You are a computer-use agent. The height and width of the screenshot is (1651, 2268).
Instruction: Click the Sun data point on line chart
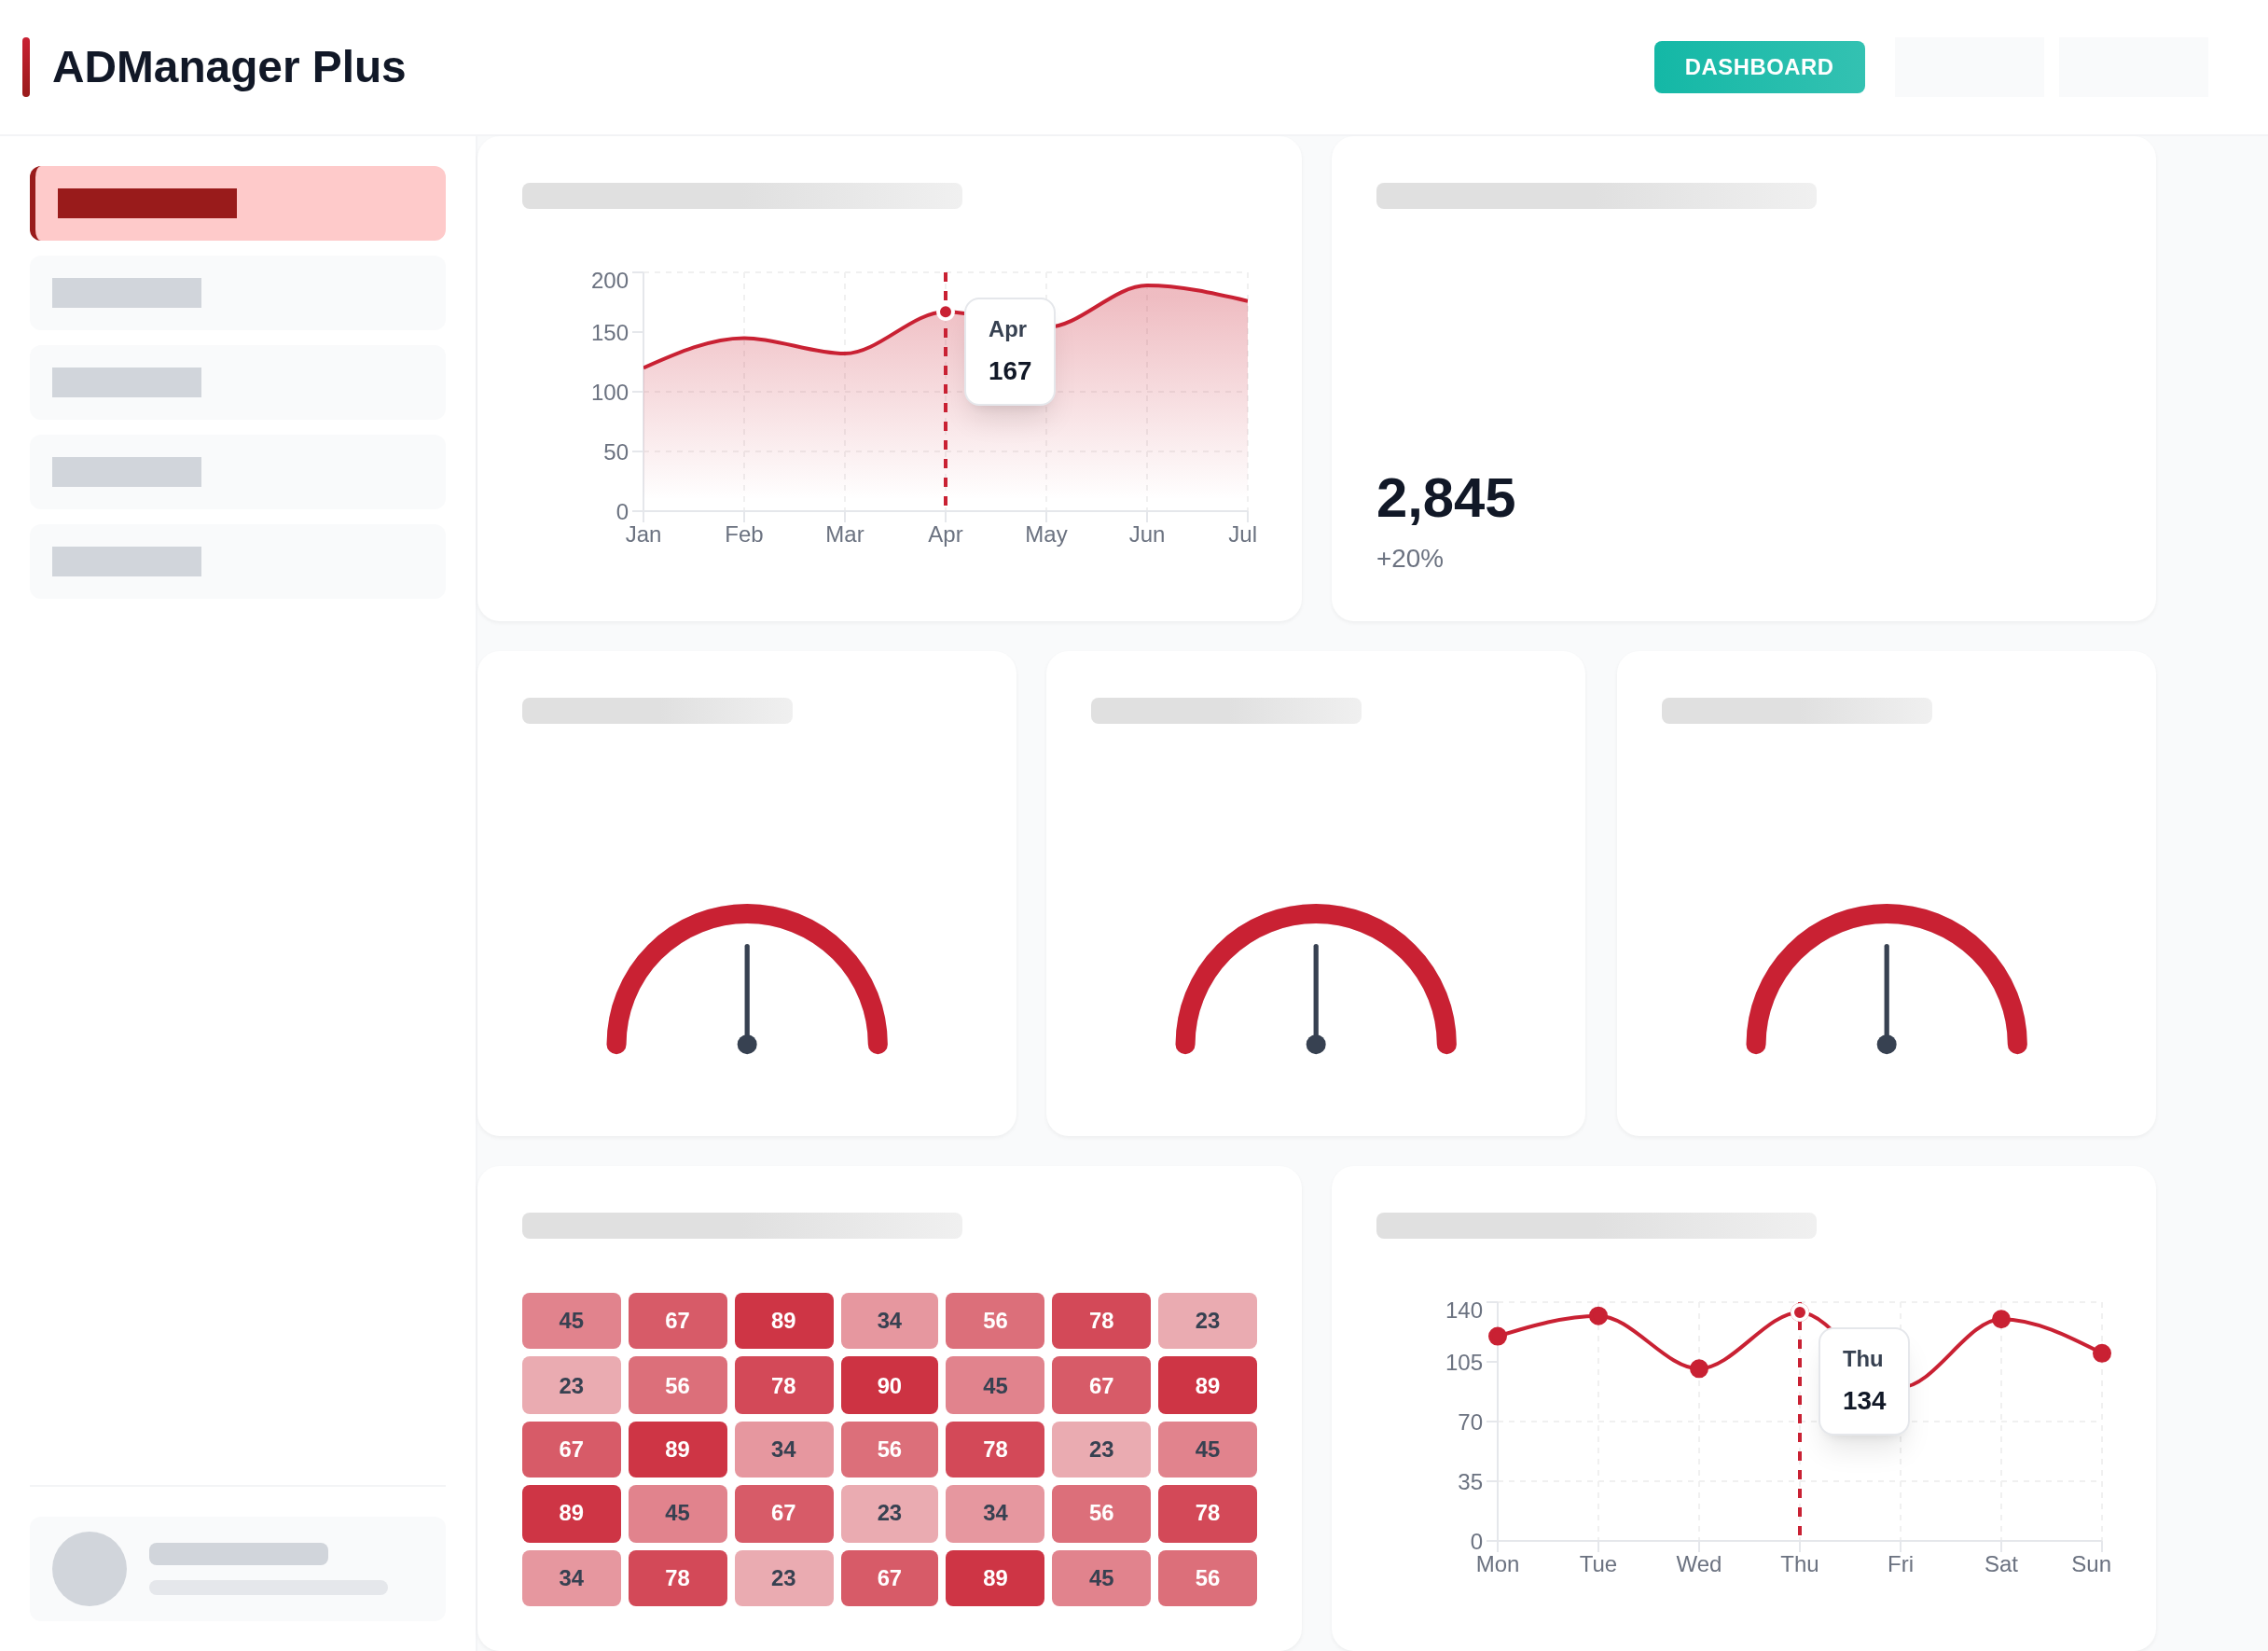click(2101, 1353)
